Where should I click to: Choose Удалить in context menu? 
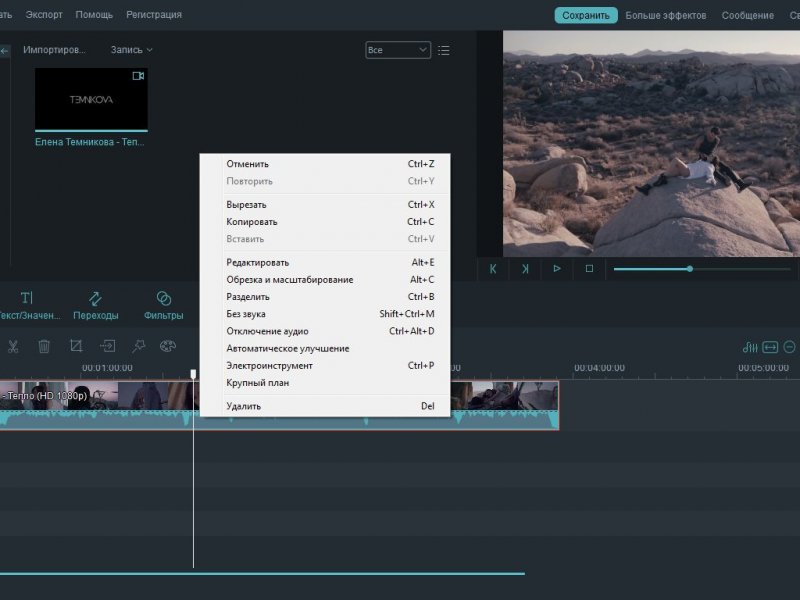click(324, 407)
